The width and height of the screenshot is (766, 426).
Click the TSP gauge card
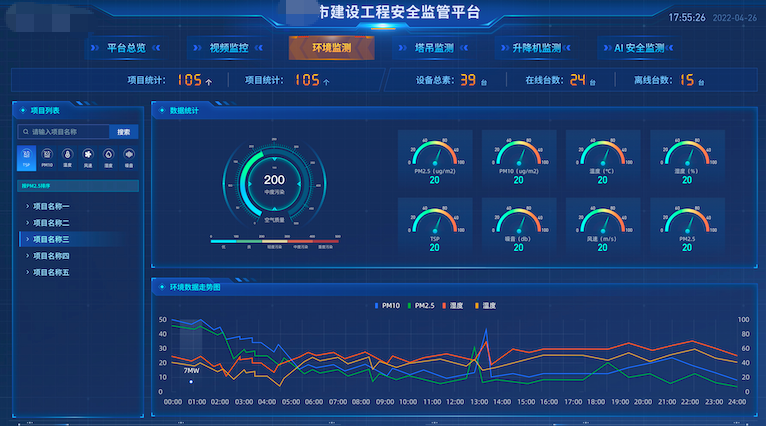[435, 225]
